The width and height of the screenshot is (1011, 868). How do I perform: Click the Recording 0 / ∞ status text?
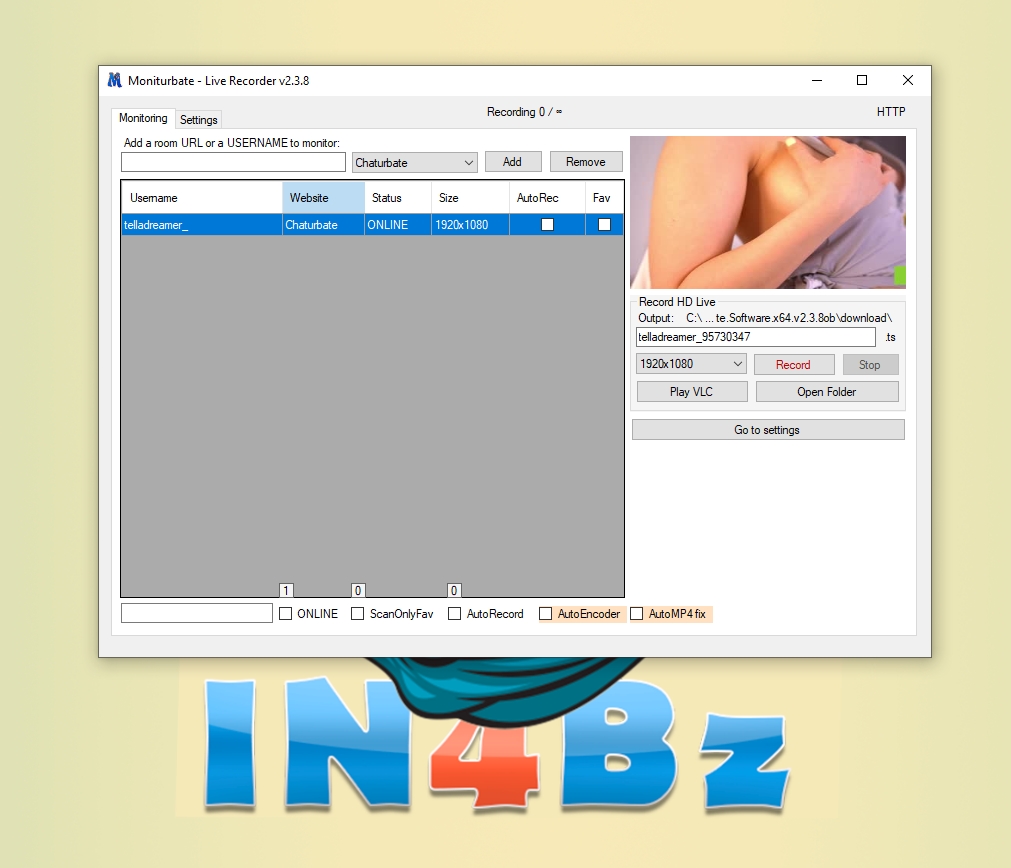coord(524,112)
